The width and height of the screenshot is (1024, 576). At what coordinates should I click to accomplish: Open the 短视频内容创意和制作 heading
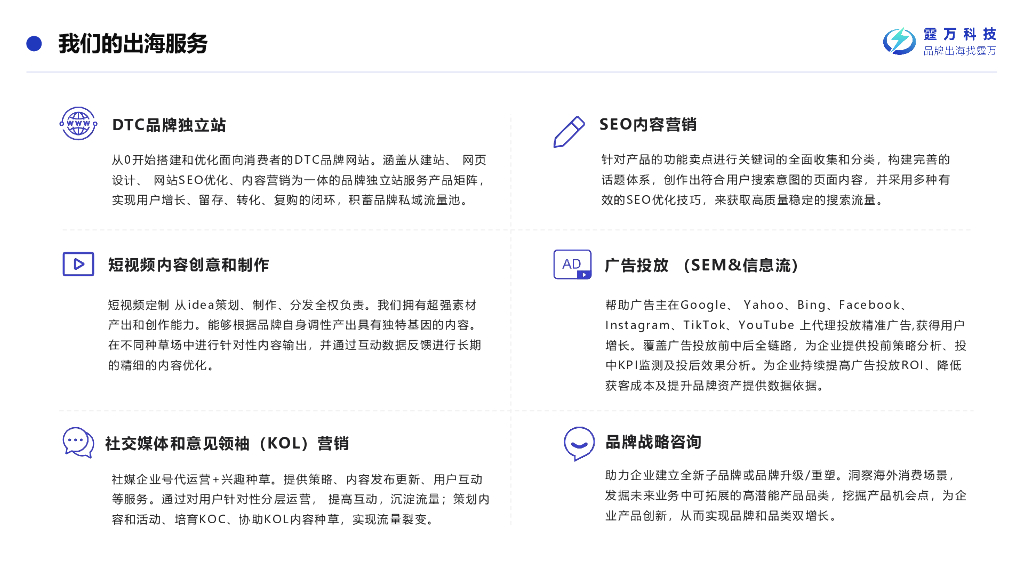click(189, 264)
